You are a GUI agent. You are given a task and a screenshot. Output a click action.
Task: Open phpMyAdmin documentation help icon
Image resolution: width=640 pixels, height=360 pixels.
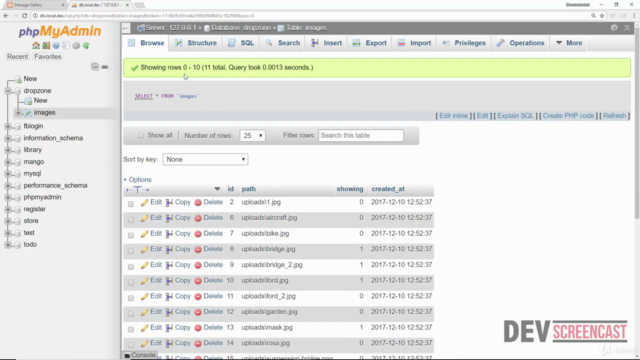coord(56,45)
